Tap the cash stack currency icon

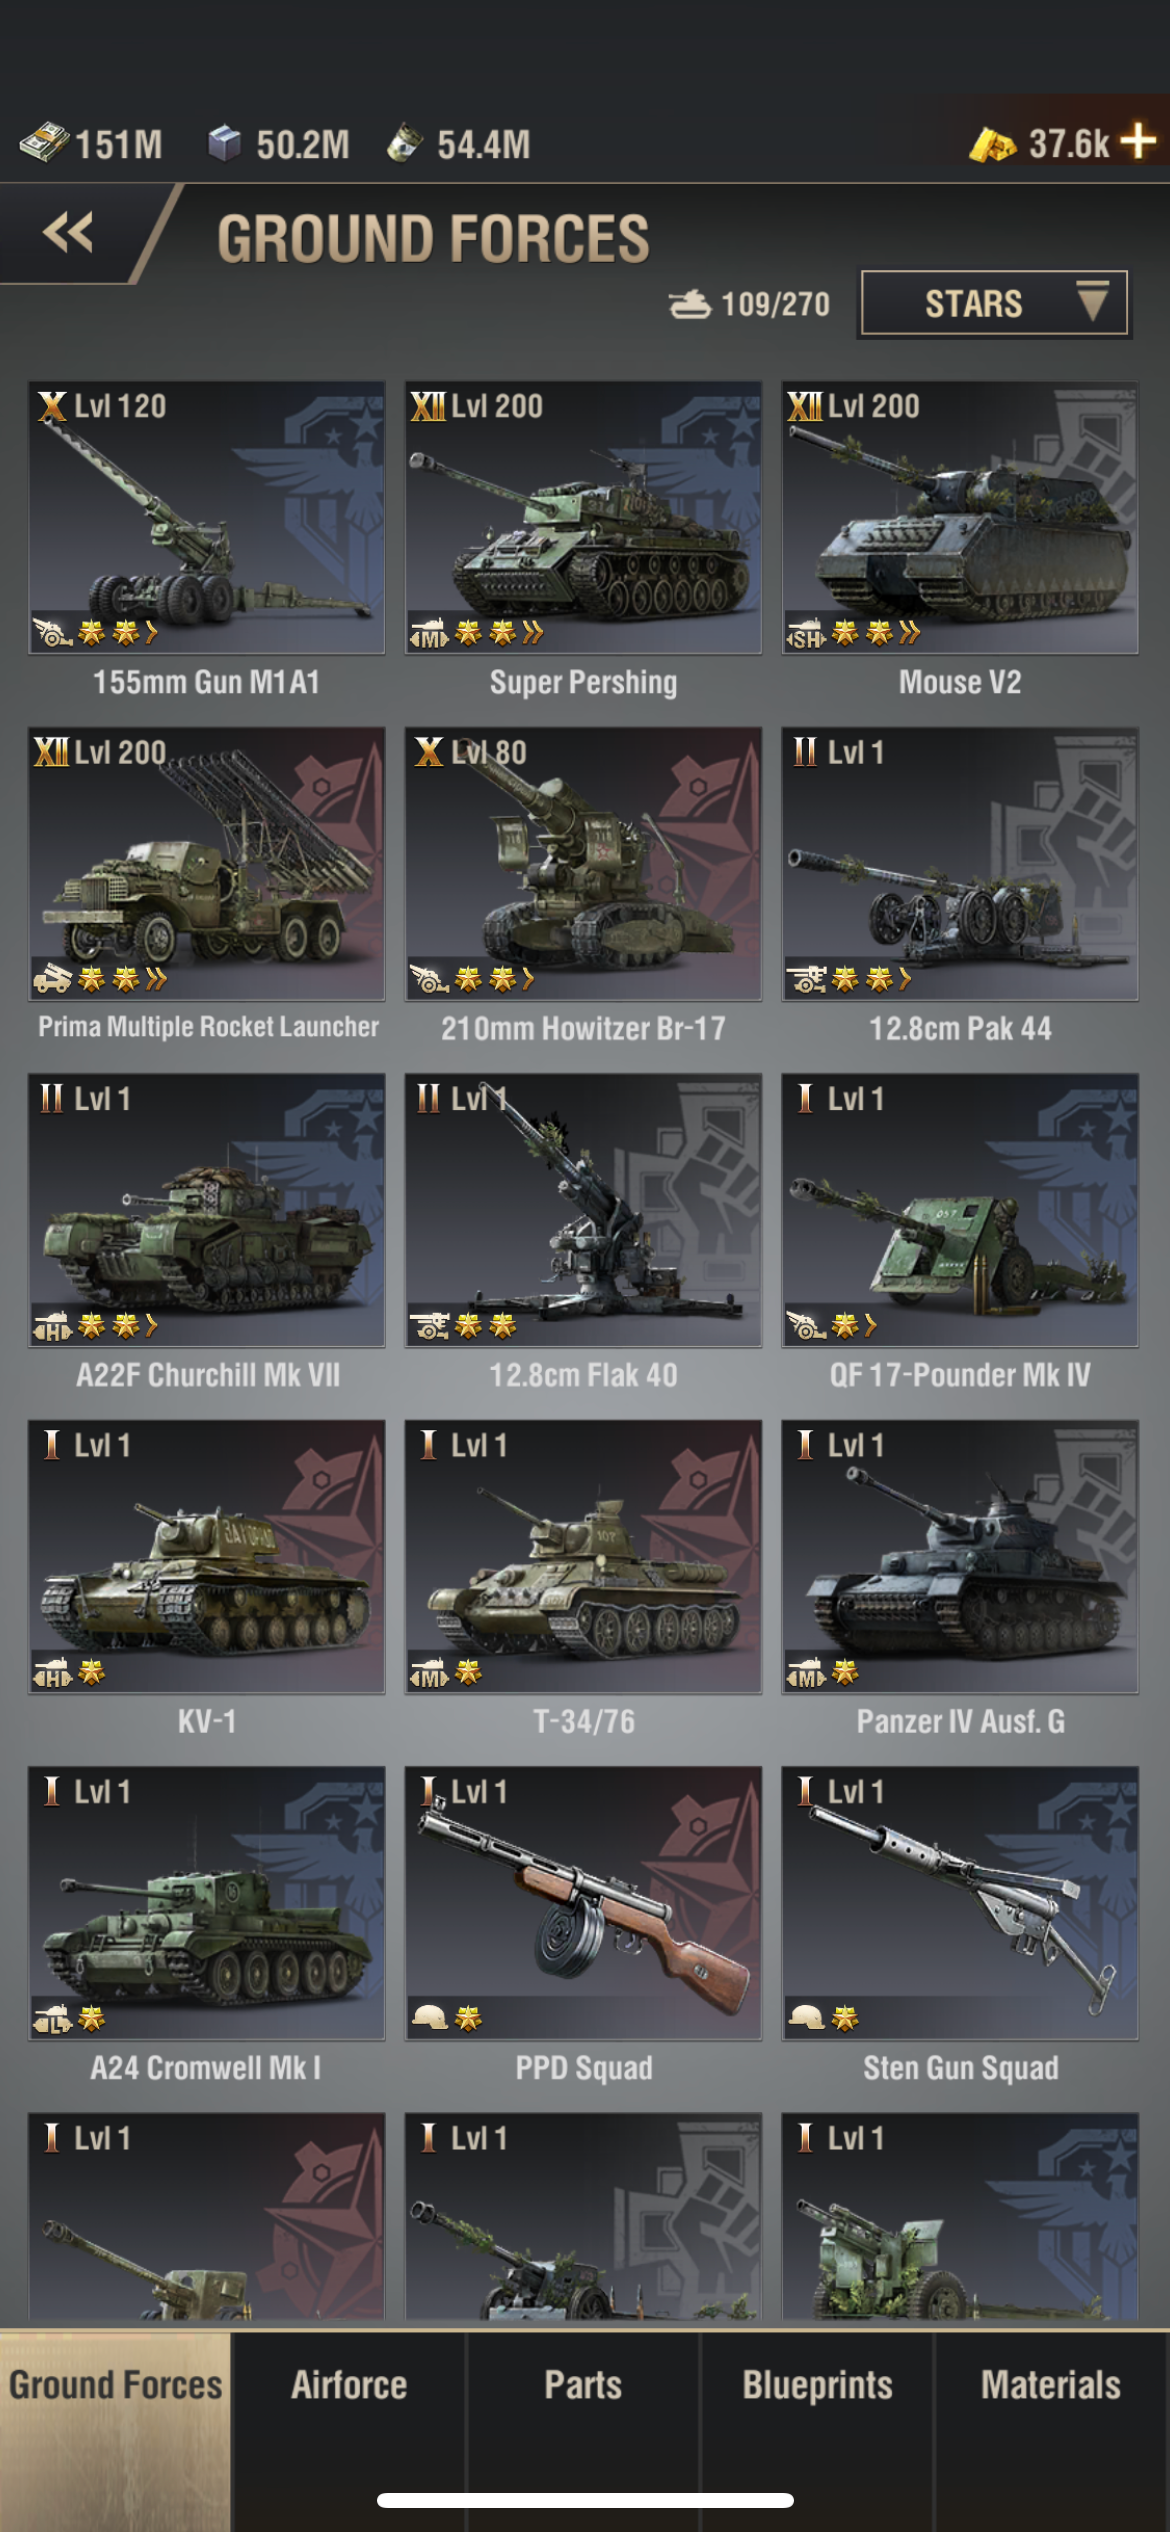pos(43,143)
